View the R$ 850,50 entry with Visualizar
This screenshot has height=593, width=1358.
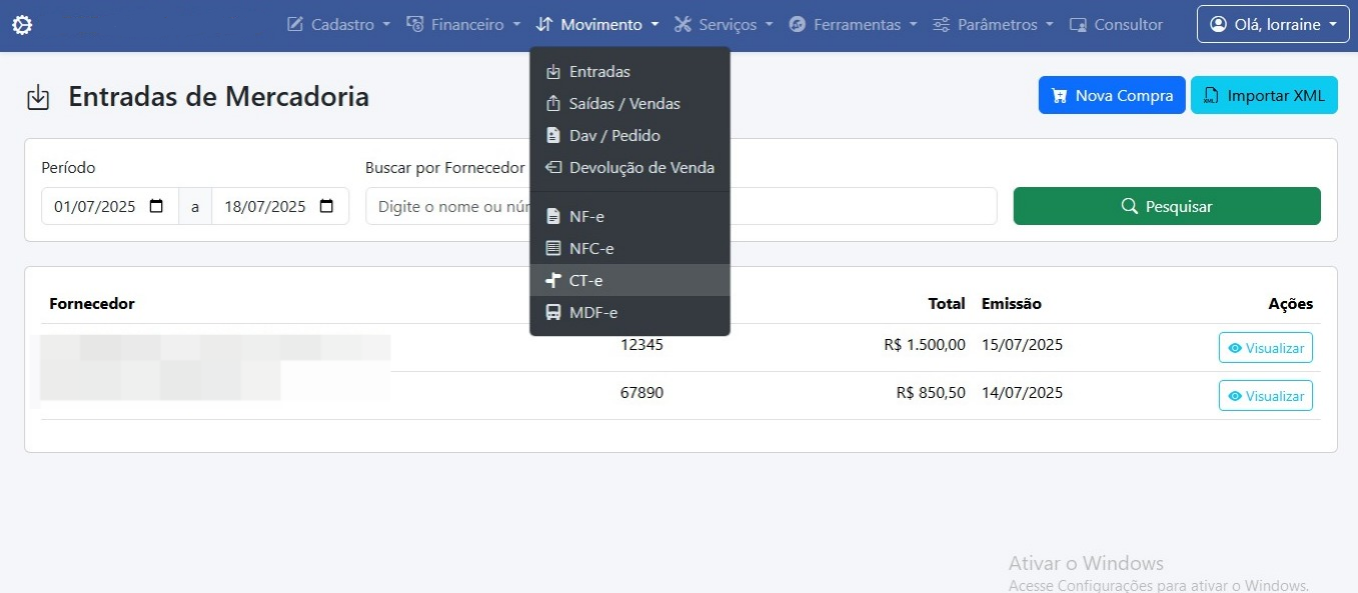(x=1265, y=396)
